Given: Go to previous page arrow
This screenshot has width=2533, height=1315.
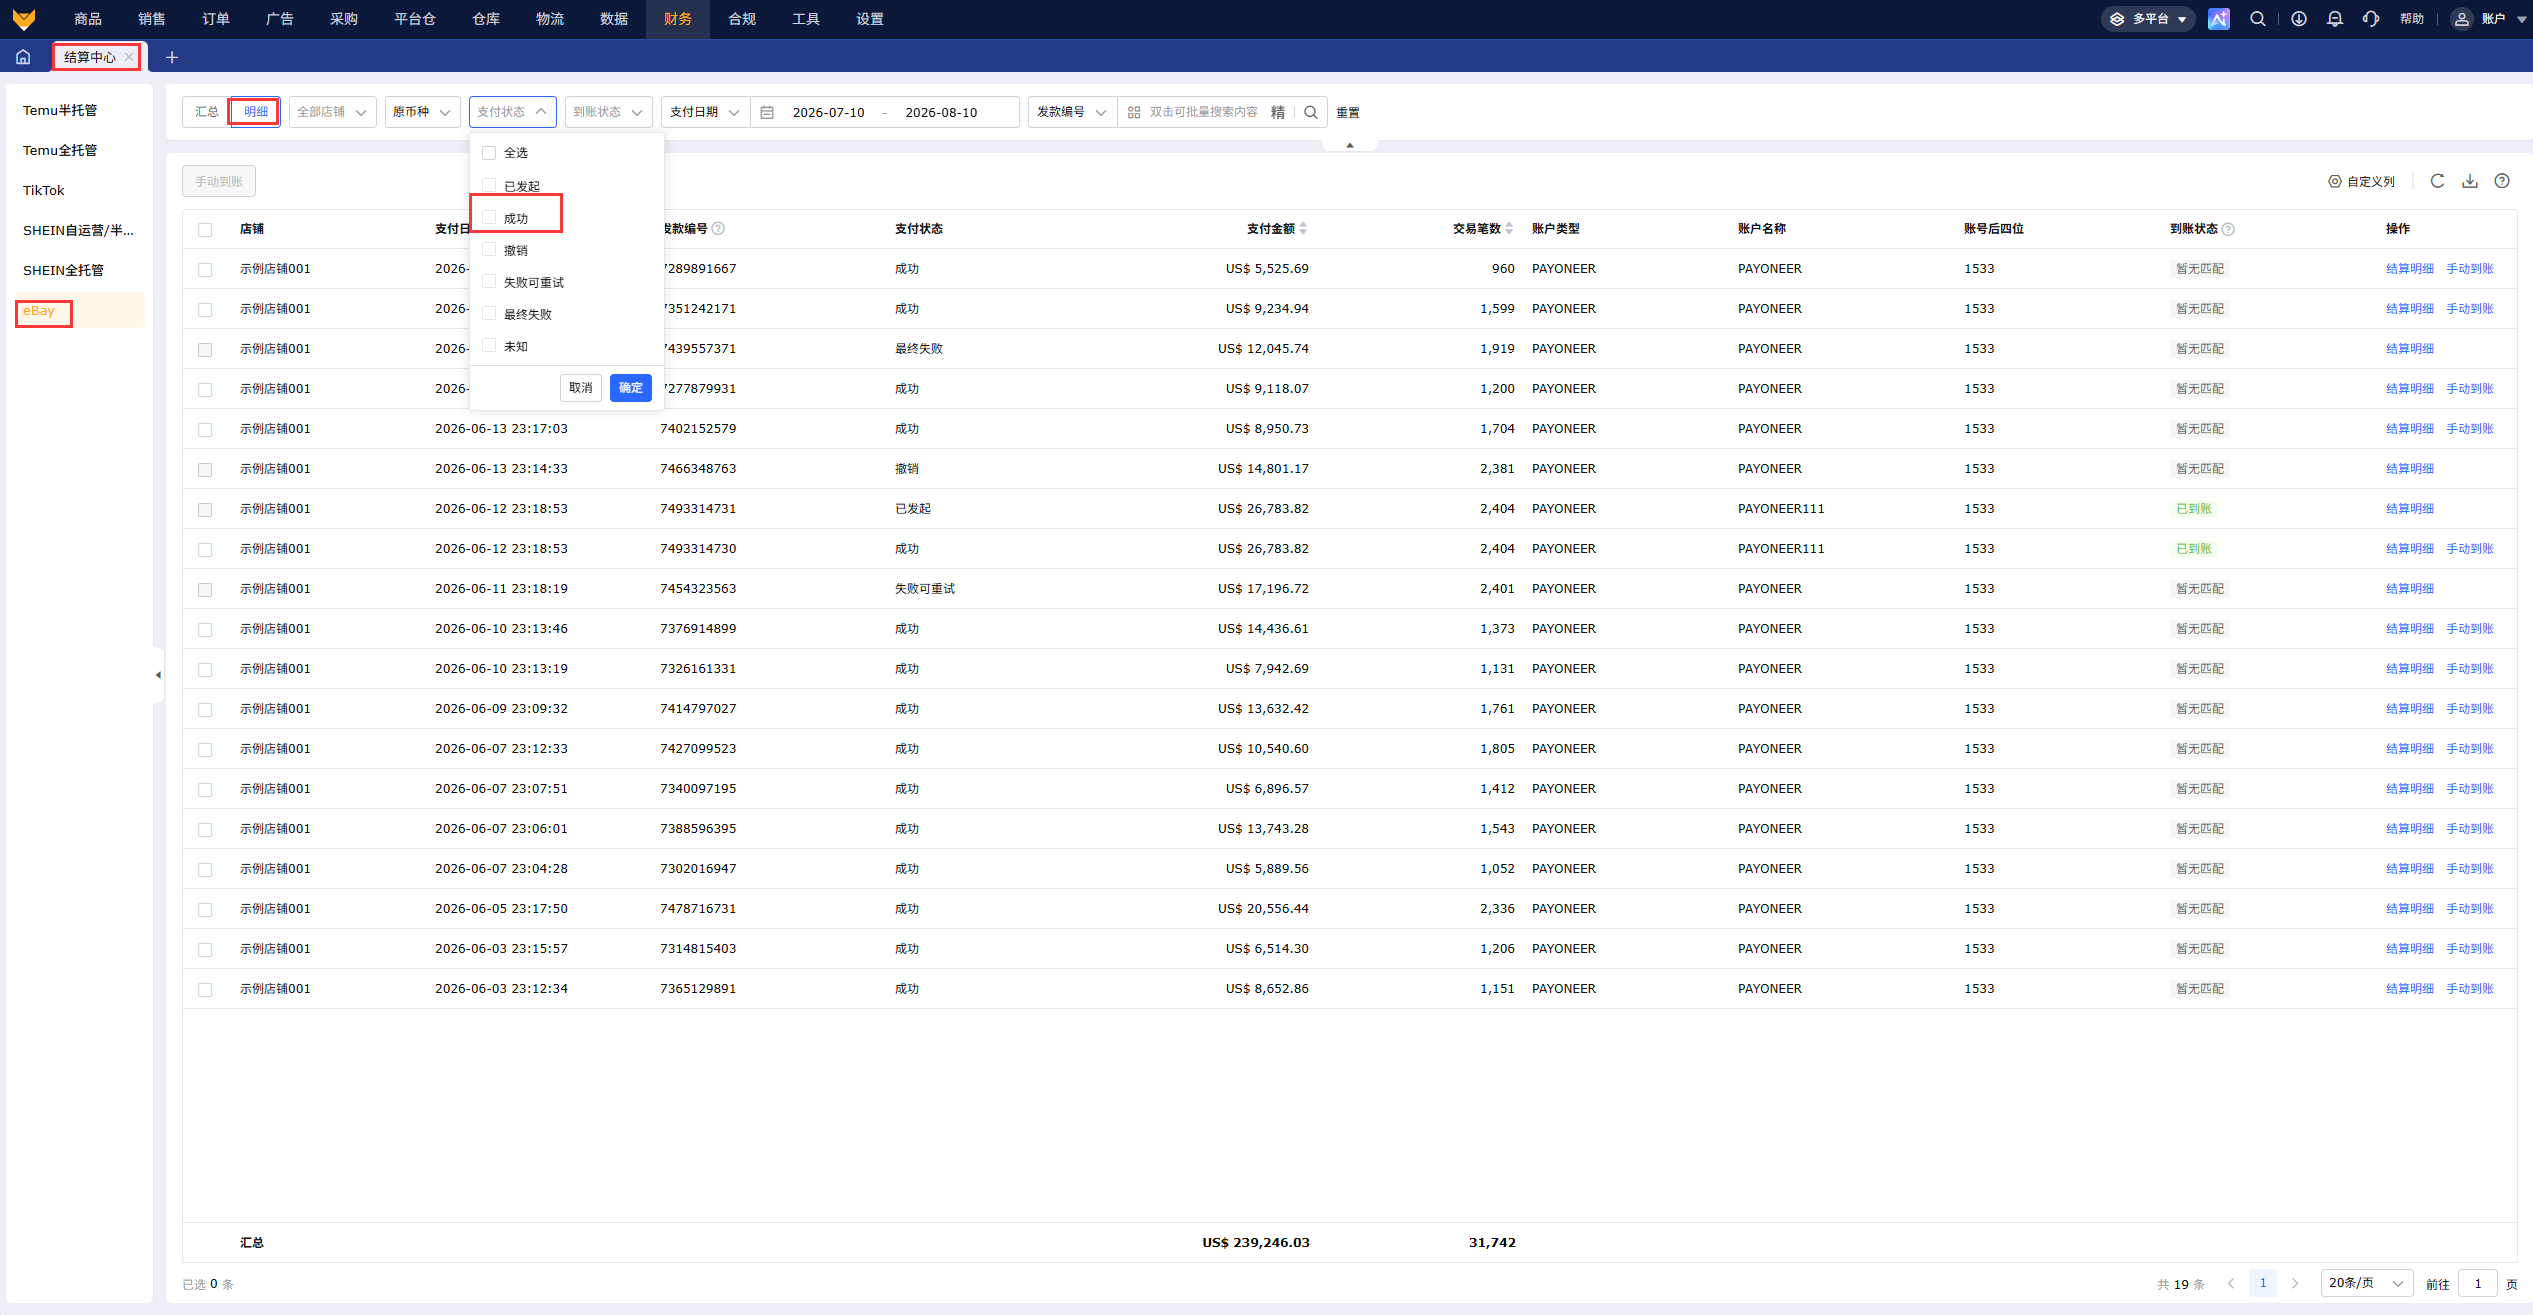Looking at the screenshot, I should pos(2231,1283).
